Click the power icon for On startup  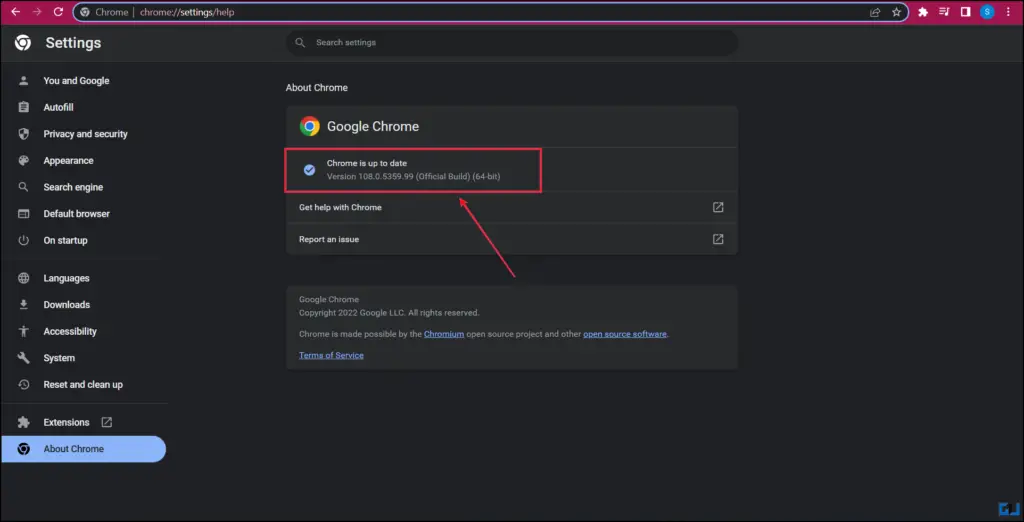tap(24, 240)
